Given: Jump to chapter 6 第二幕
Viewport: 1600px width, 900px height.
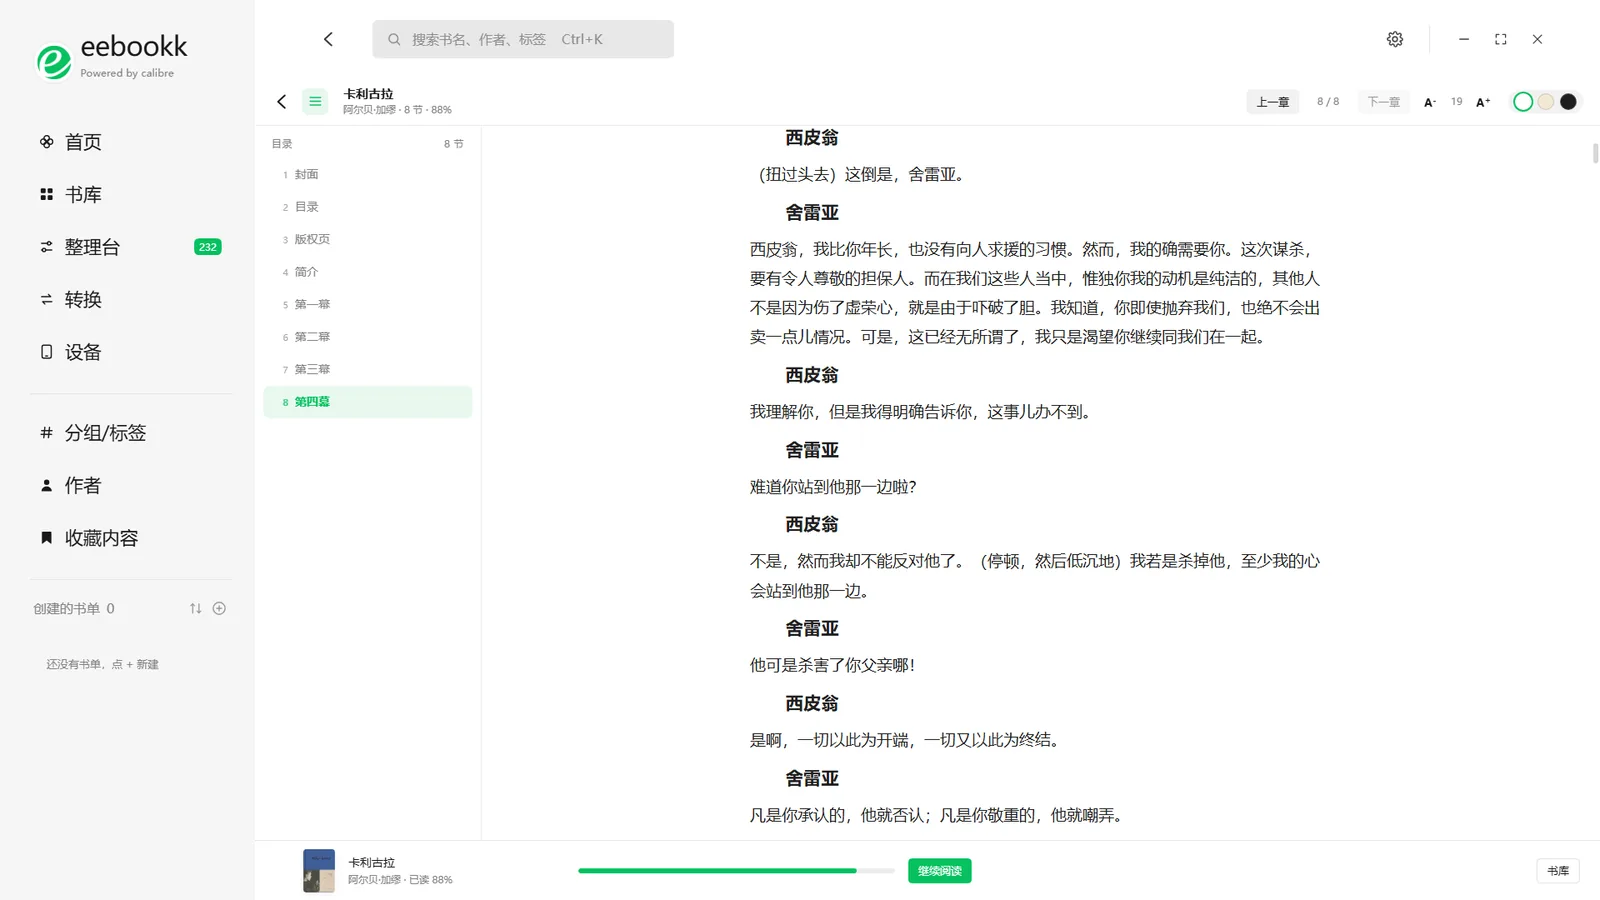Looking at the screenshot, I should 368,337.
